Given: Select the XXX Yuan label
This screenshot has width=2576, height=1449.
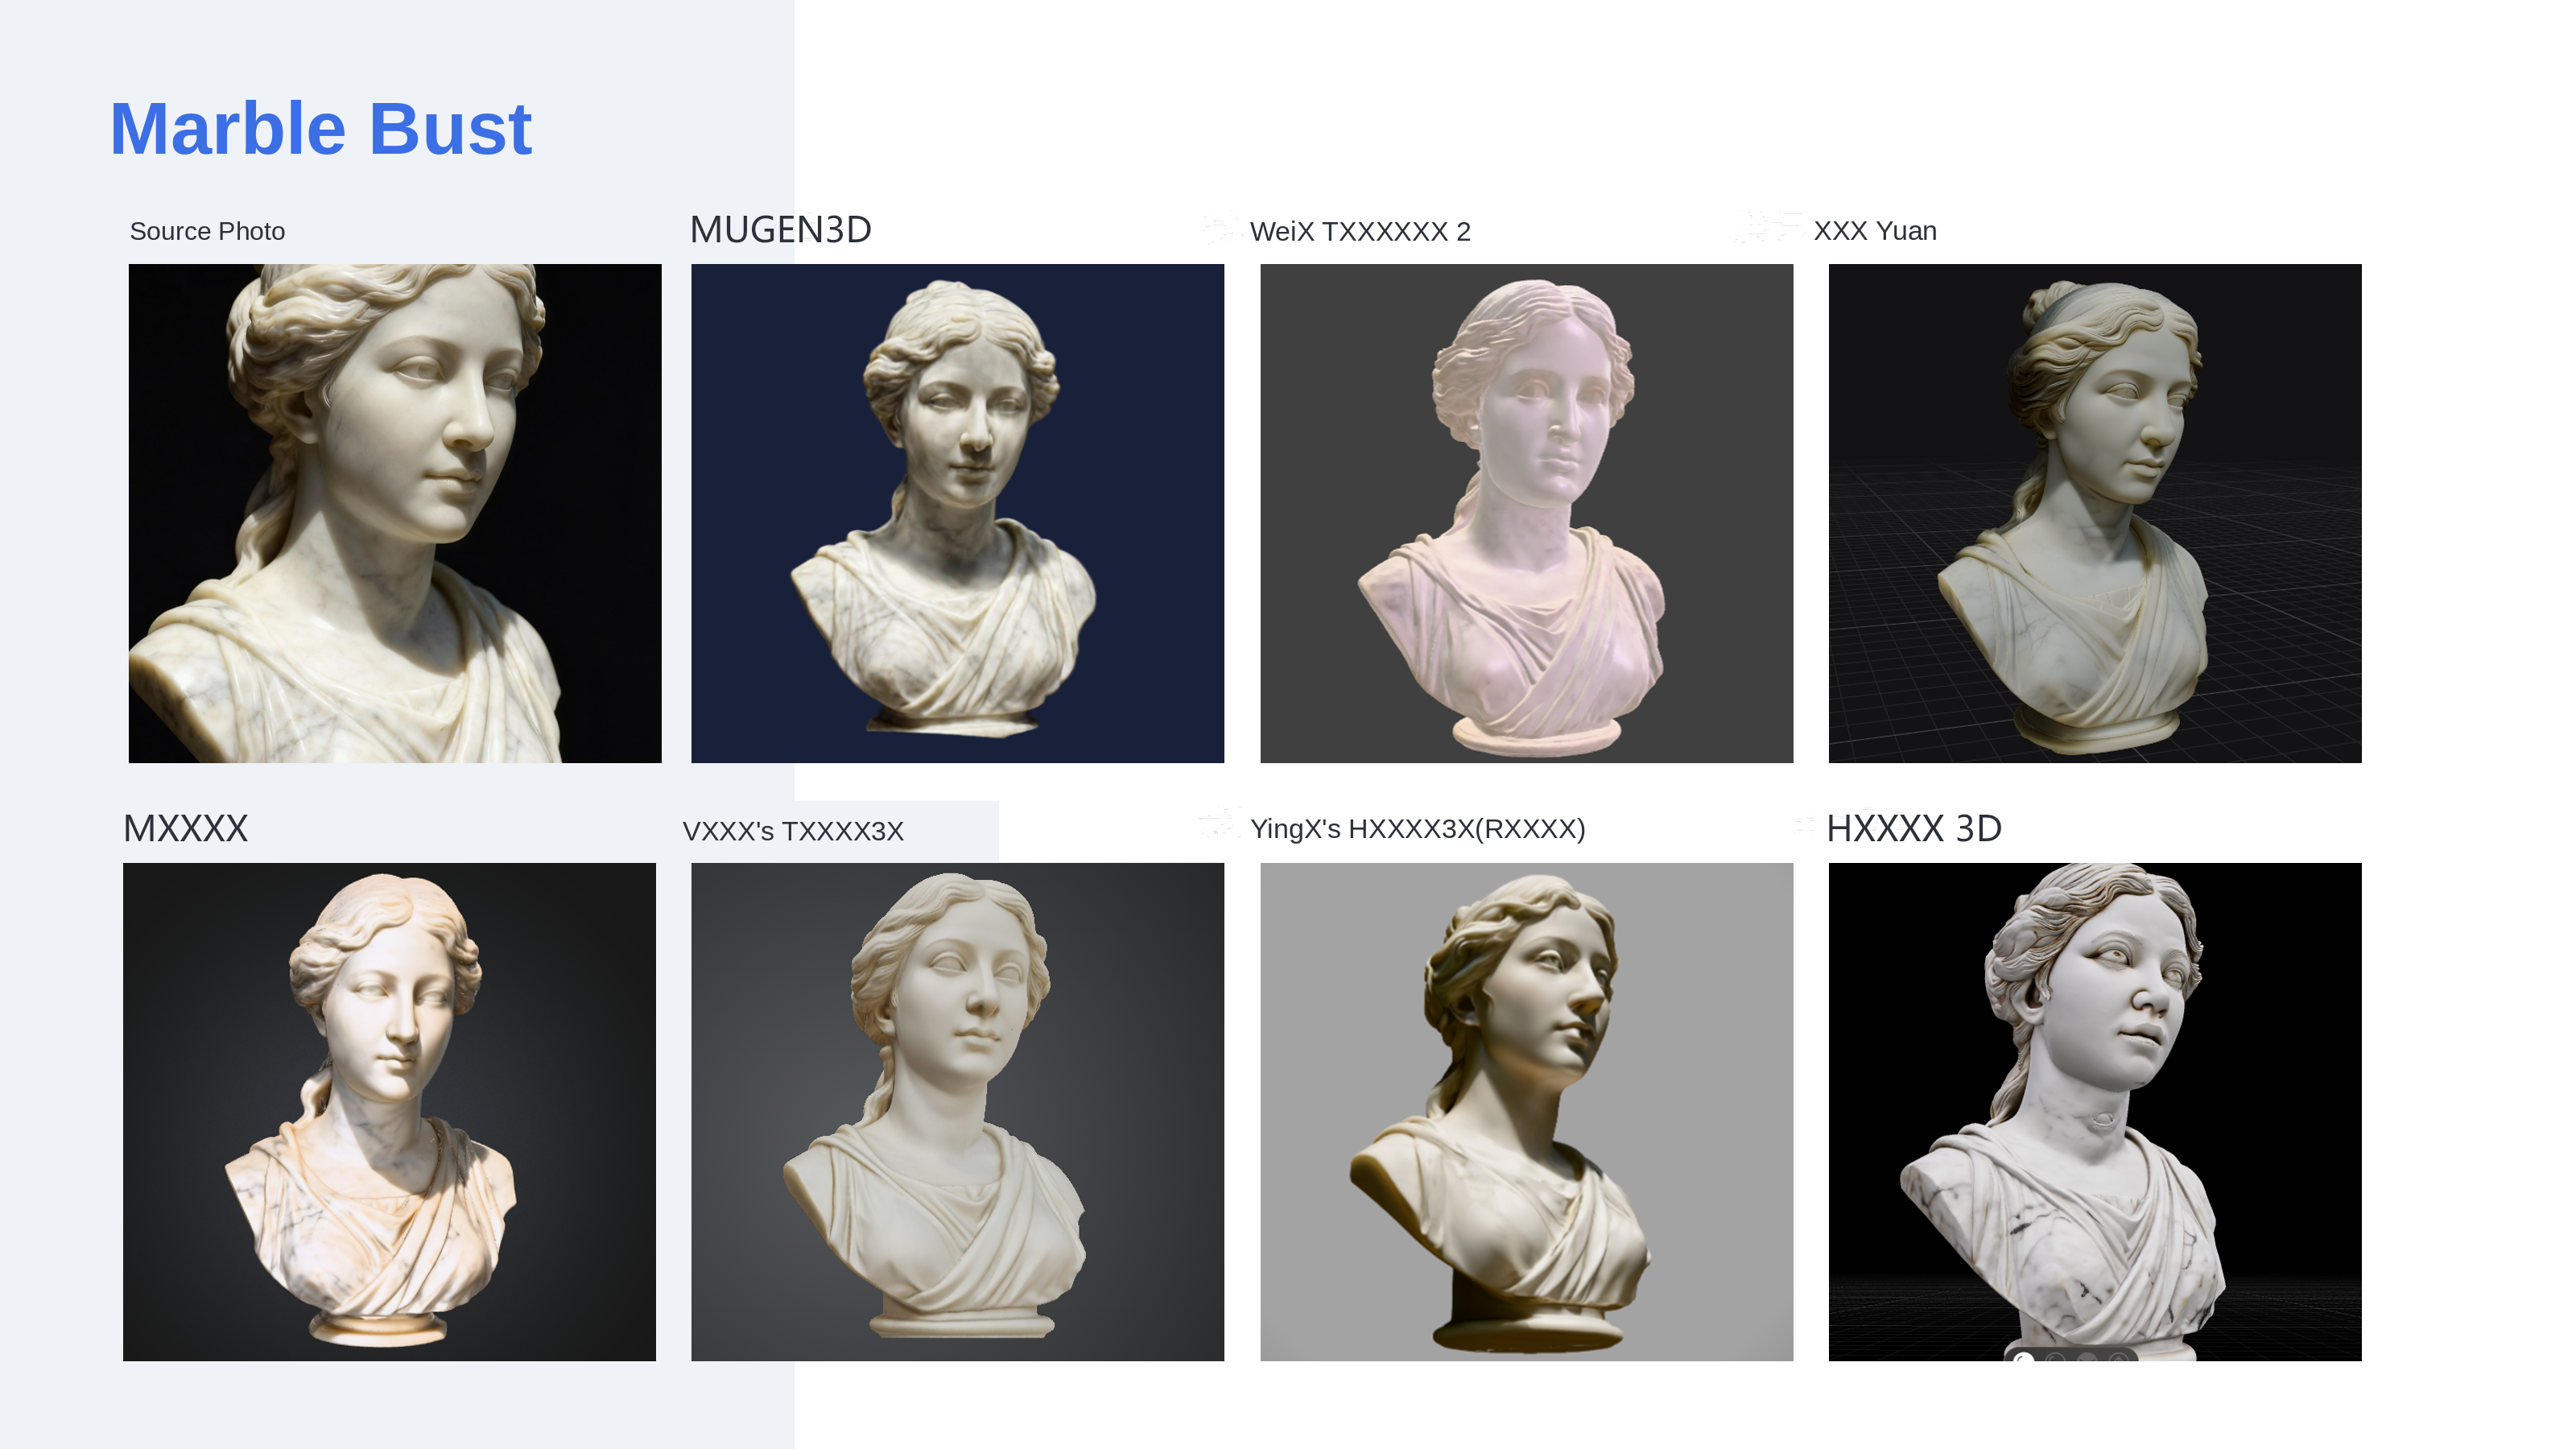Looking at the screenshot, I should [1875, 230].
